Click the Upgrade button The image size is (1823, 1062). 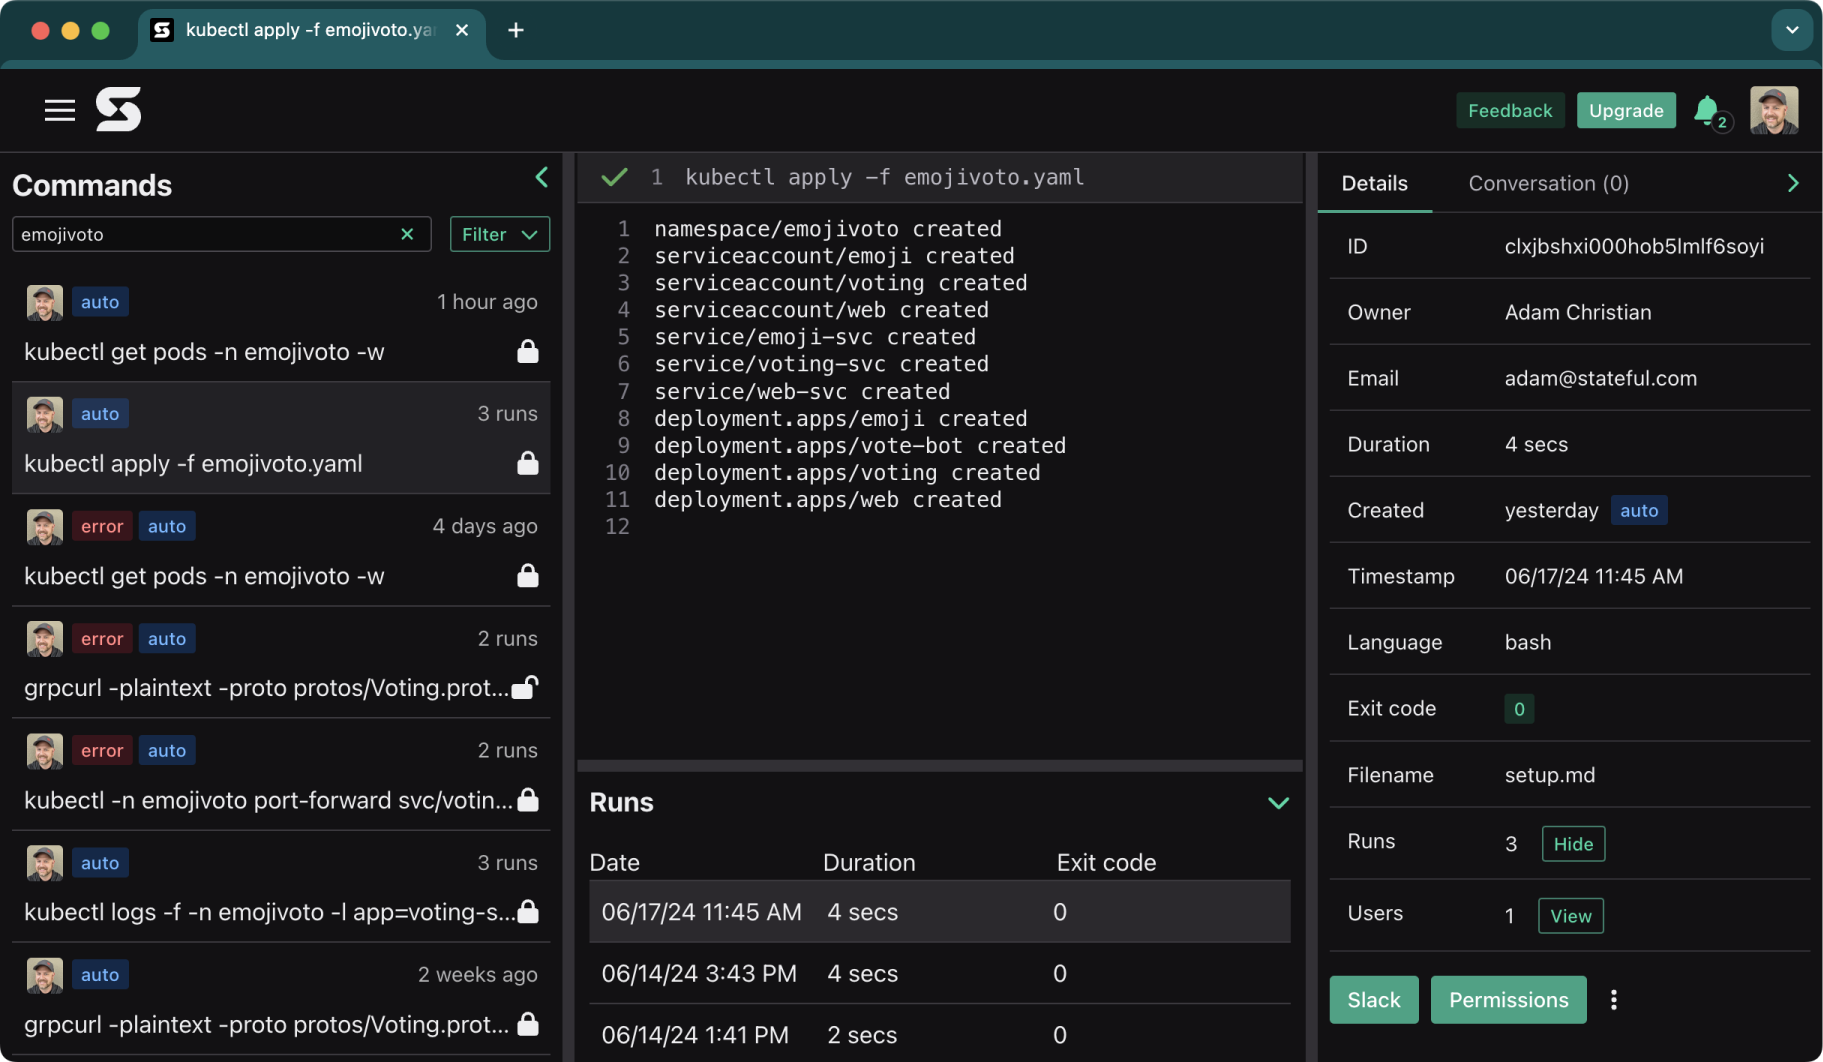click(1626, 110)
